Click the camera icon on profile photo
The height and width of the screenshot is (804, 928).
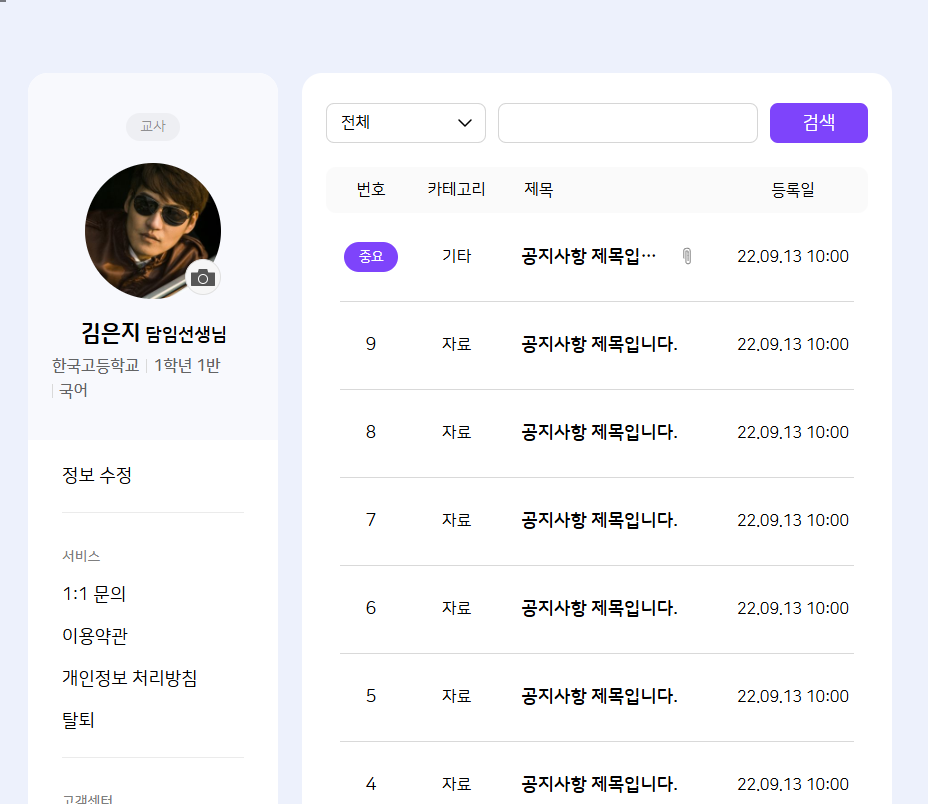tap(203, 277)
